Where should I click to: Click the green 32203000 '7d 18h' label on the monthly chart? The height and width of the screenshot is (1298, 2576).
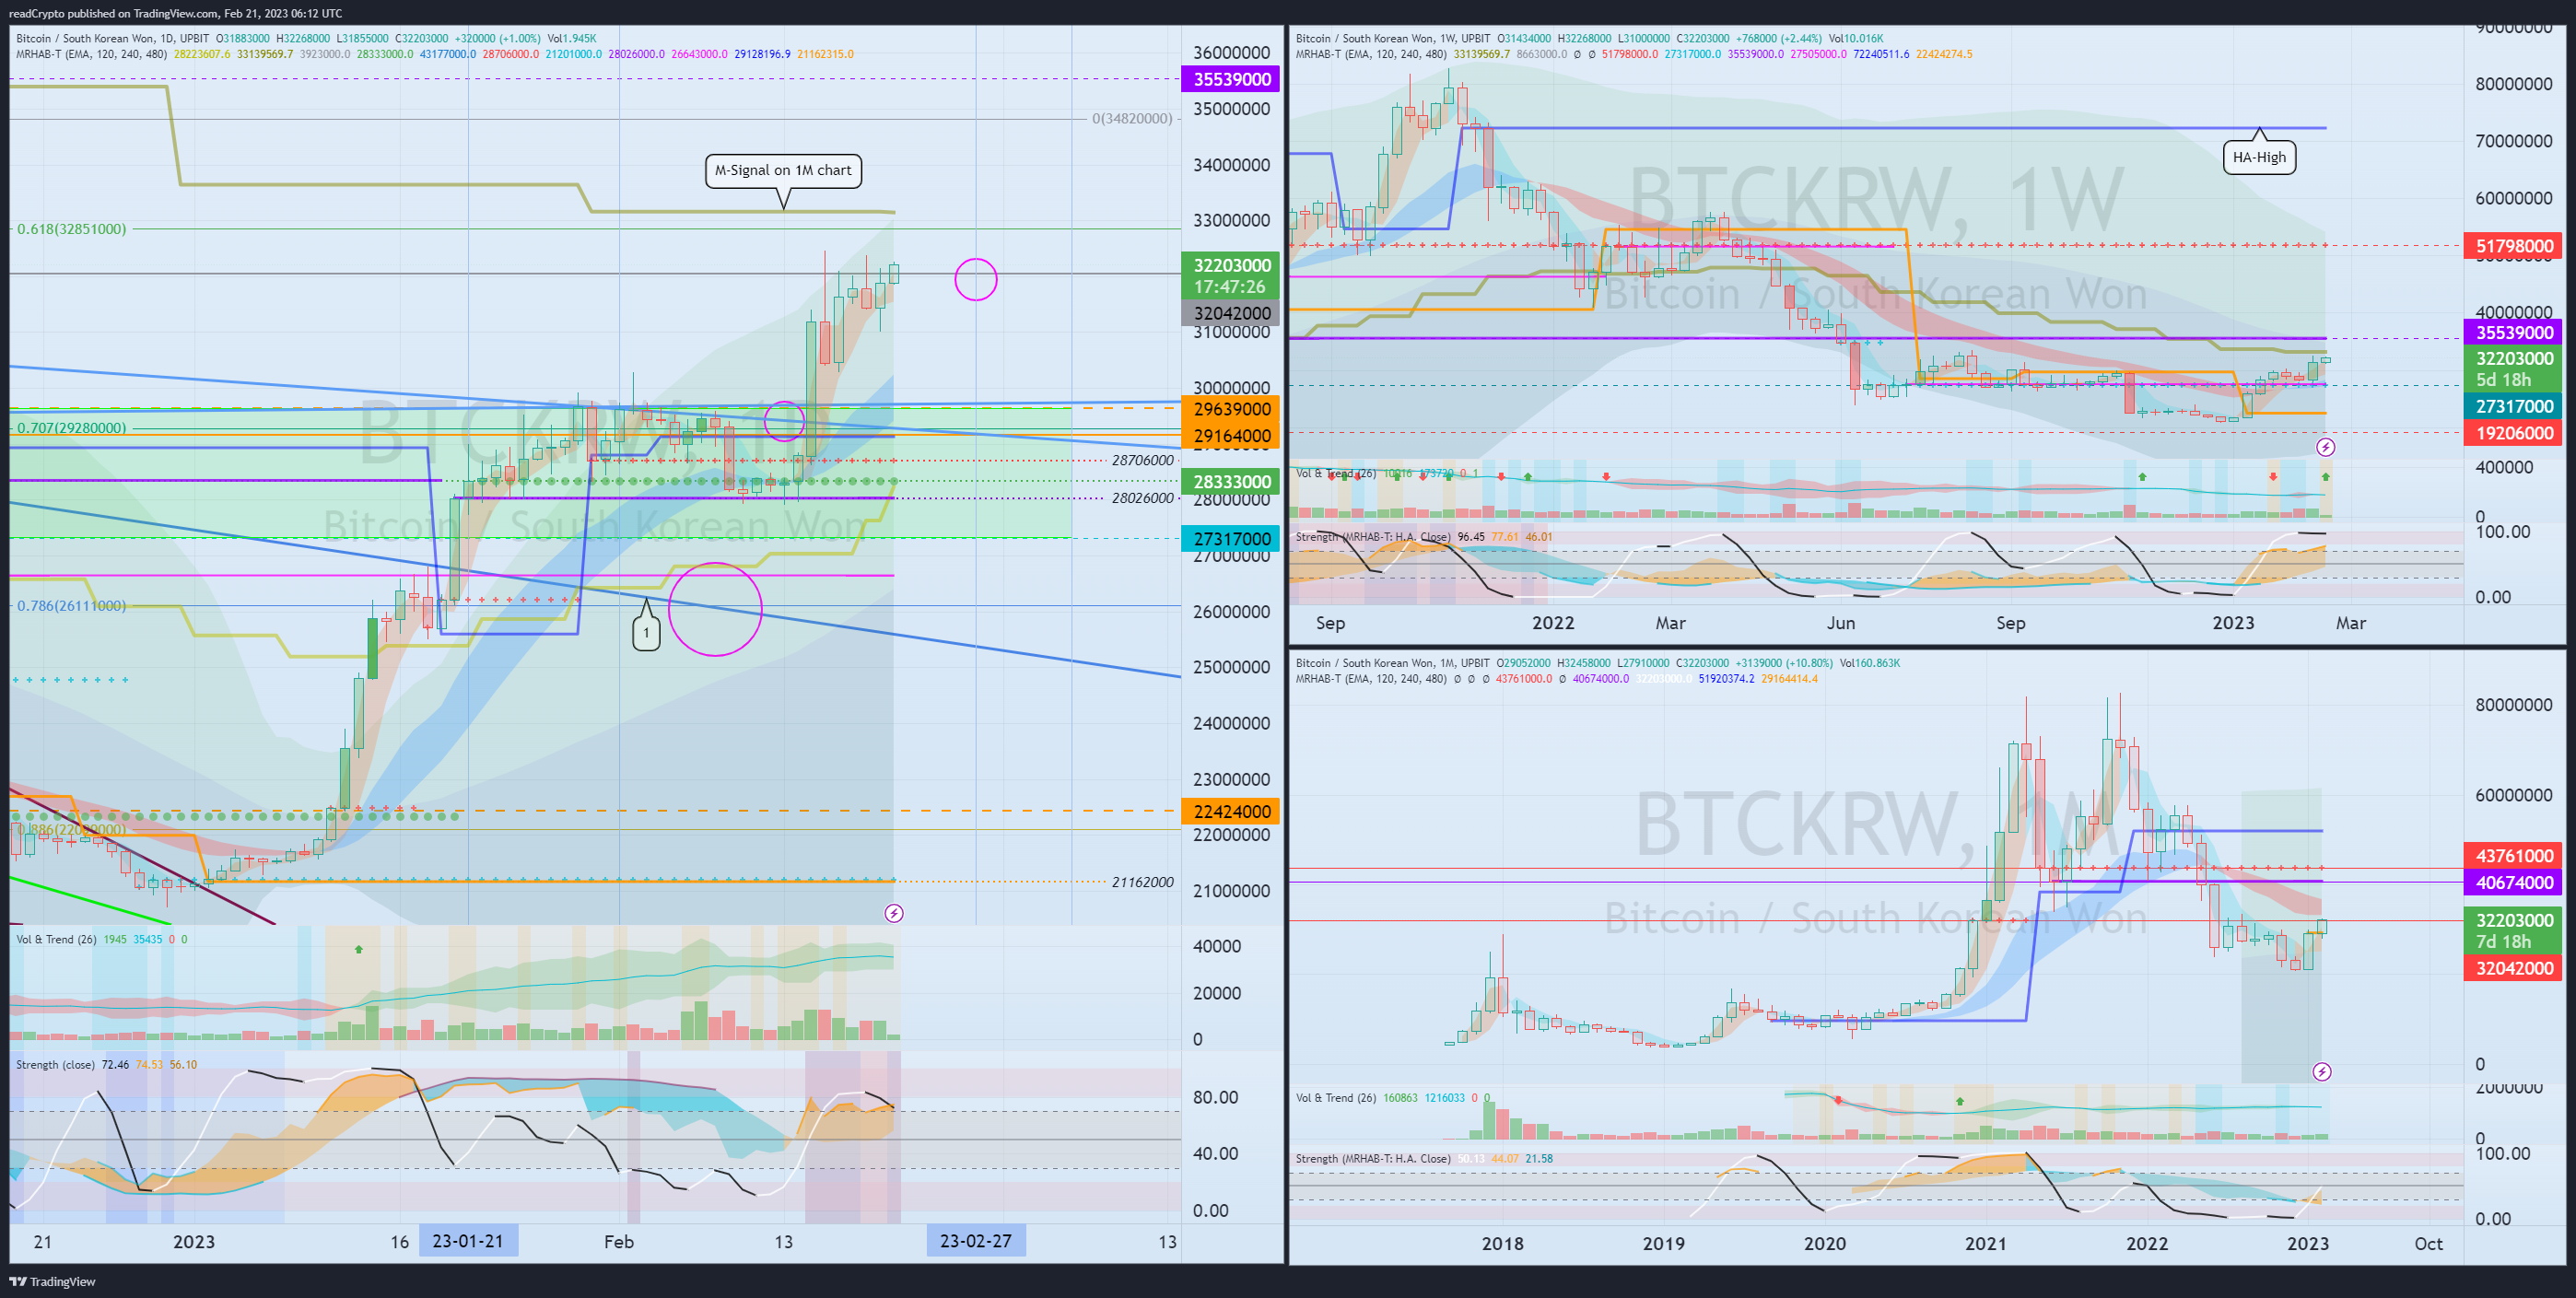coord(2514,931)
